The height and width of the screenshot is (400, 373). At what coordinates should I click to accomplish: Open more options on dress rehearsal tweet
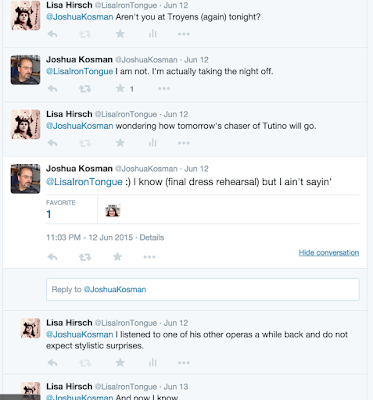tap(149, 257)
